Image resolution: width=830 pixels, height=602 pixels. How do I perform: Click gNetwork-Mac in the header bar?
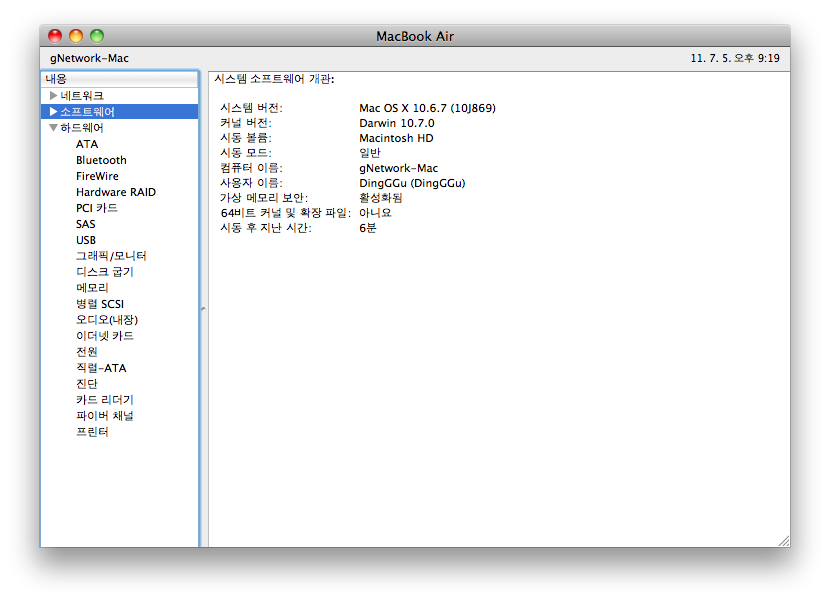click(89, 58)
